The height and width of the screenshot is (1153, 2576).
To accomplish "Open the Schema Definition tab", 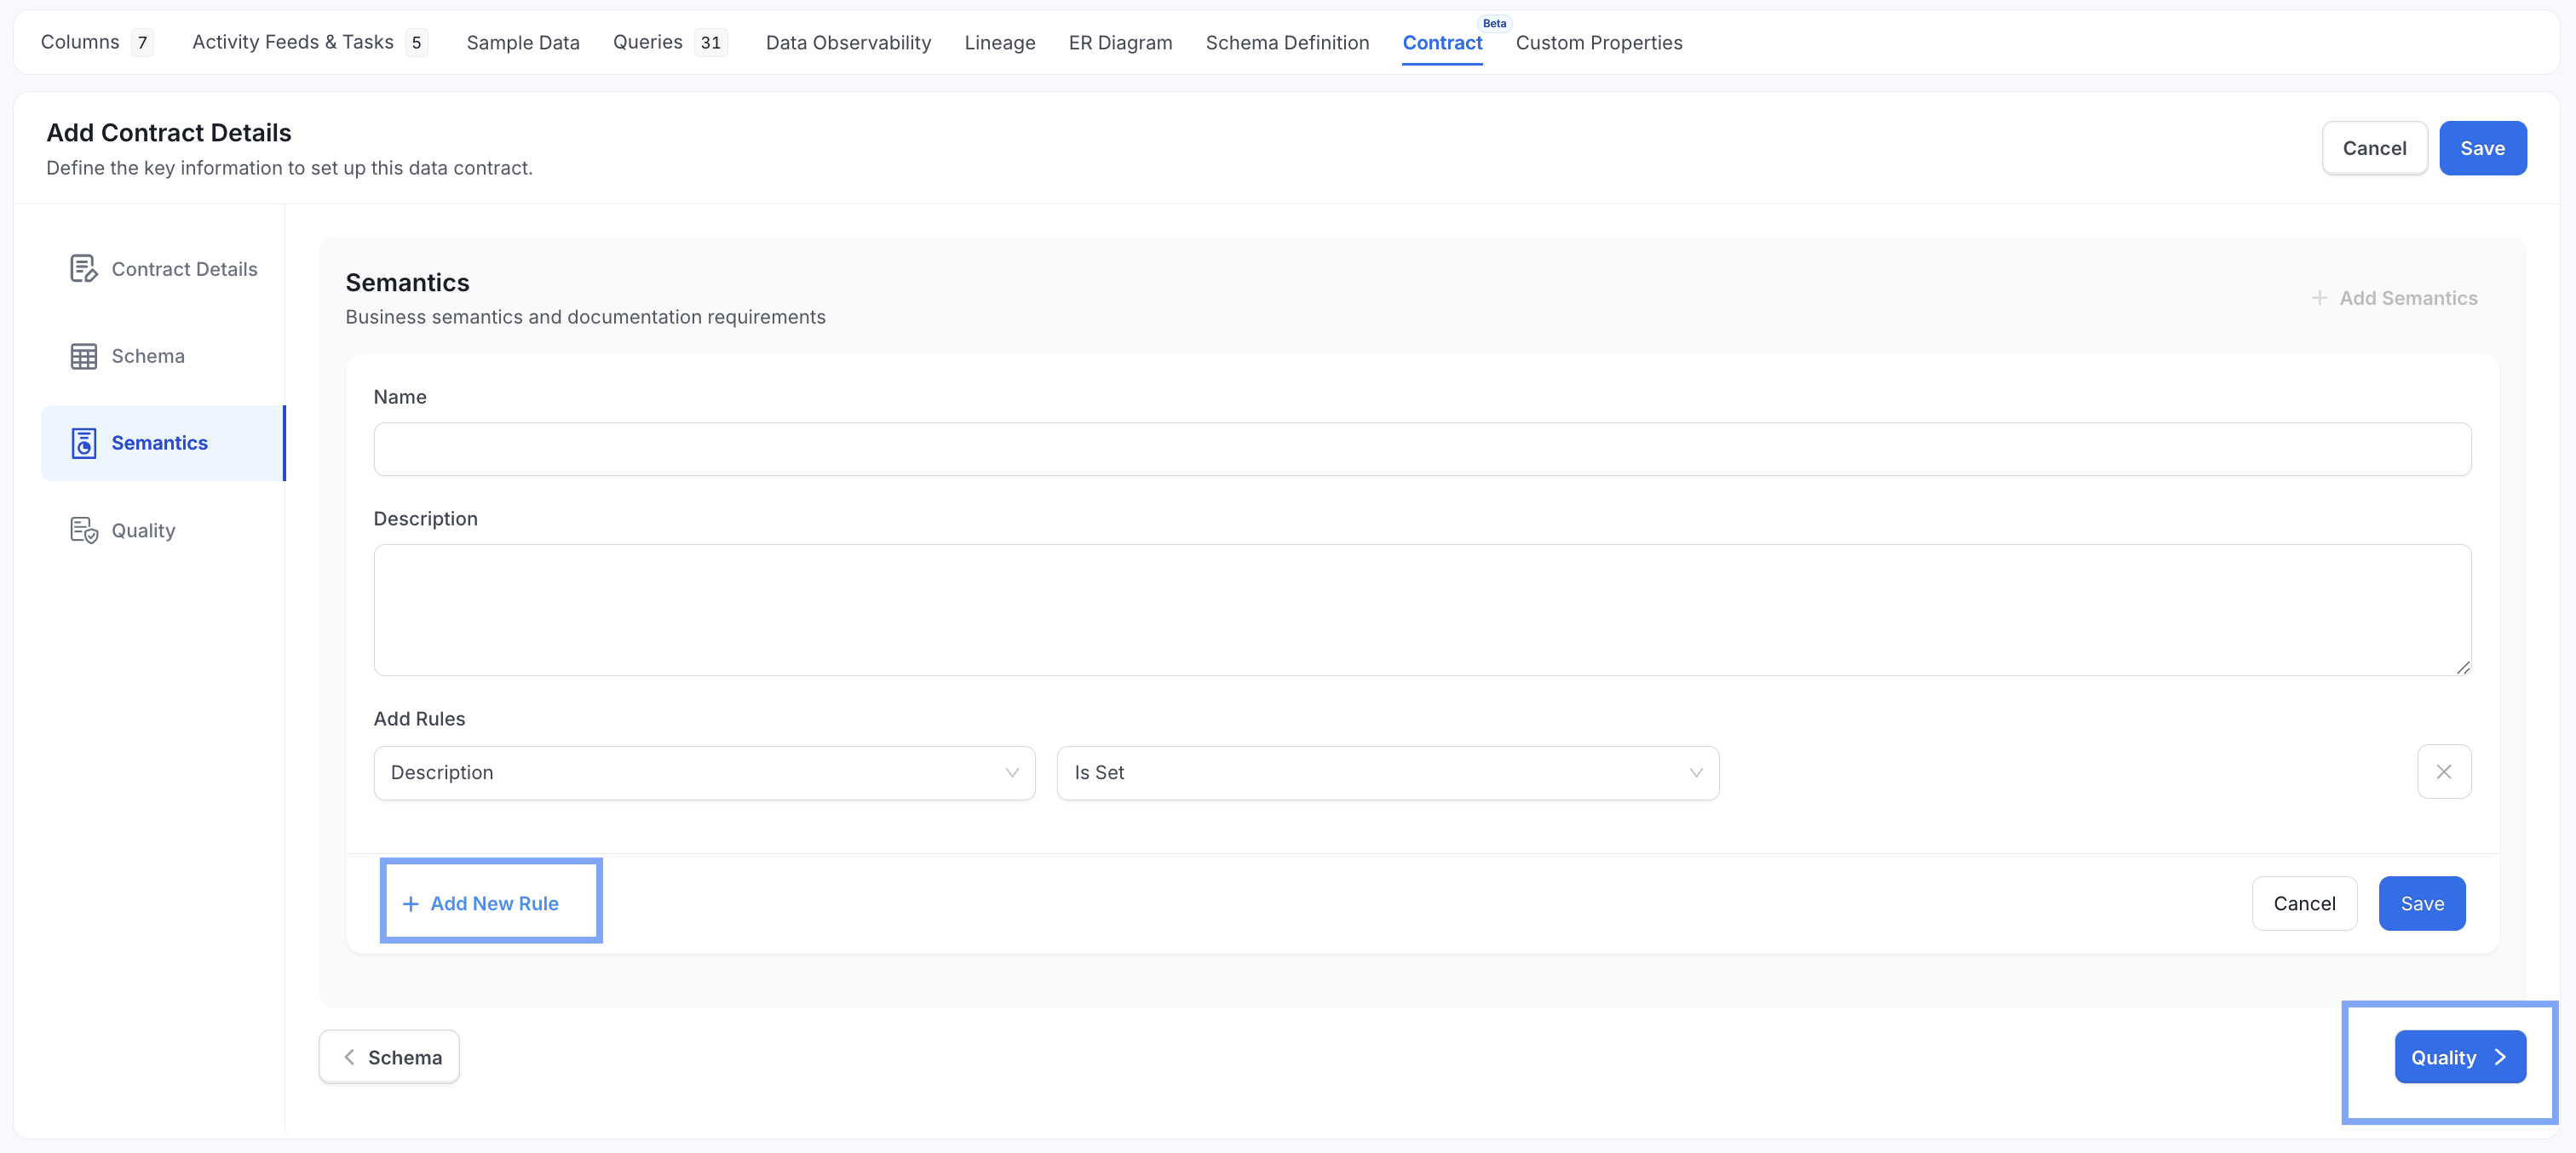I will 1287,43.
